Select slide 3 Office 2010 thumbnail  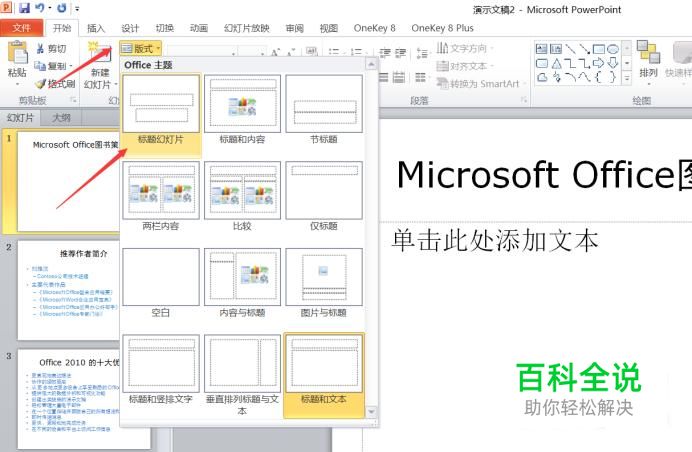[68, 399]
